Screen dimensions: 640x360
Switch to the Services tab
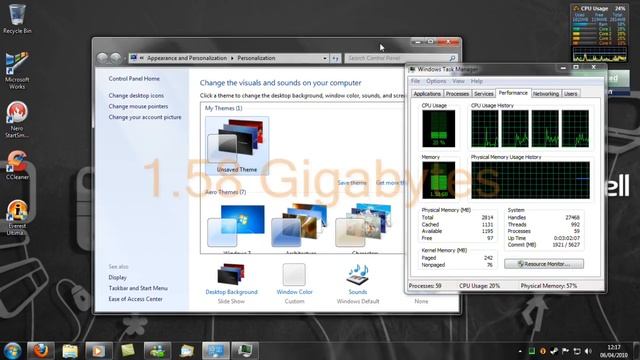(x=484, y=94)
